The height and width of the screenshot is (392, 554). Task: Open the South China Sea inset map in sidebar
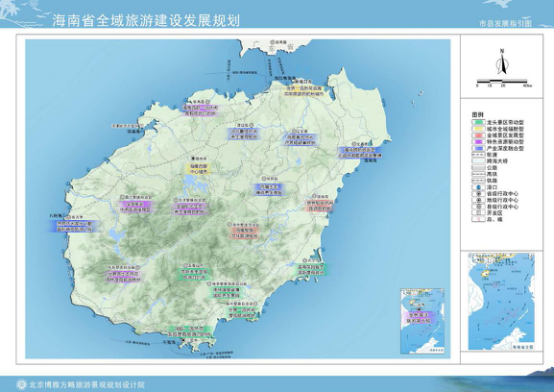pos(501,302)
